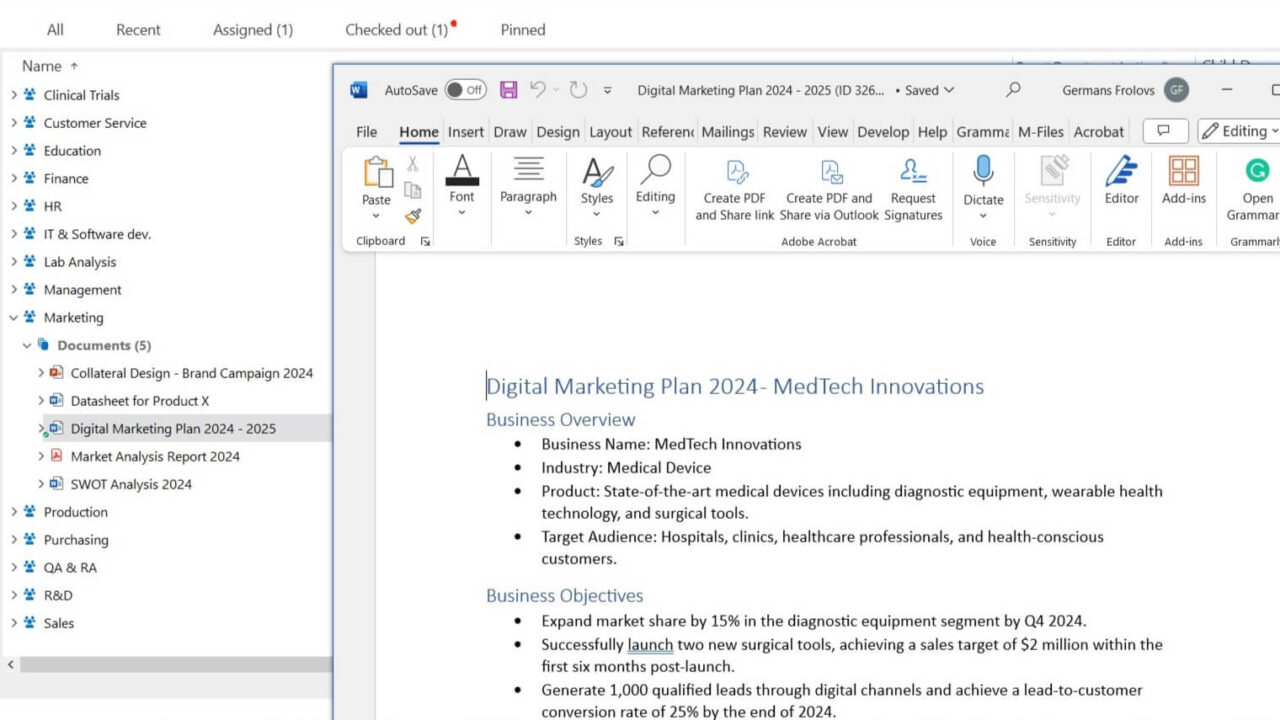1280x720 pixels.
Task: Open the Saved status dropdown in the title
Action: pyautogui.click(x=929, y=90)
